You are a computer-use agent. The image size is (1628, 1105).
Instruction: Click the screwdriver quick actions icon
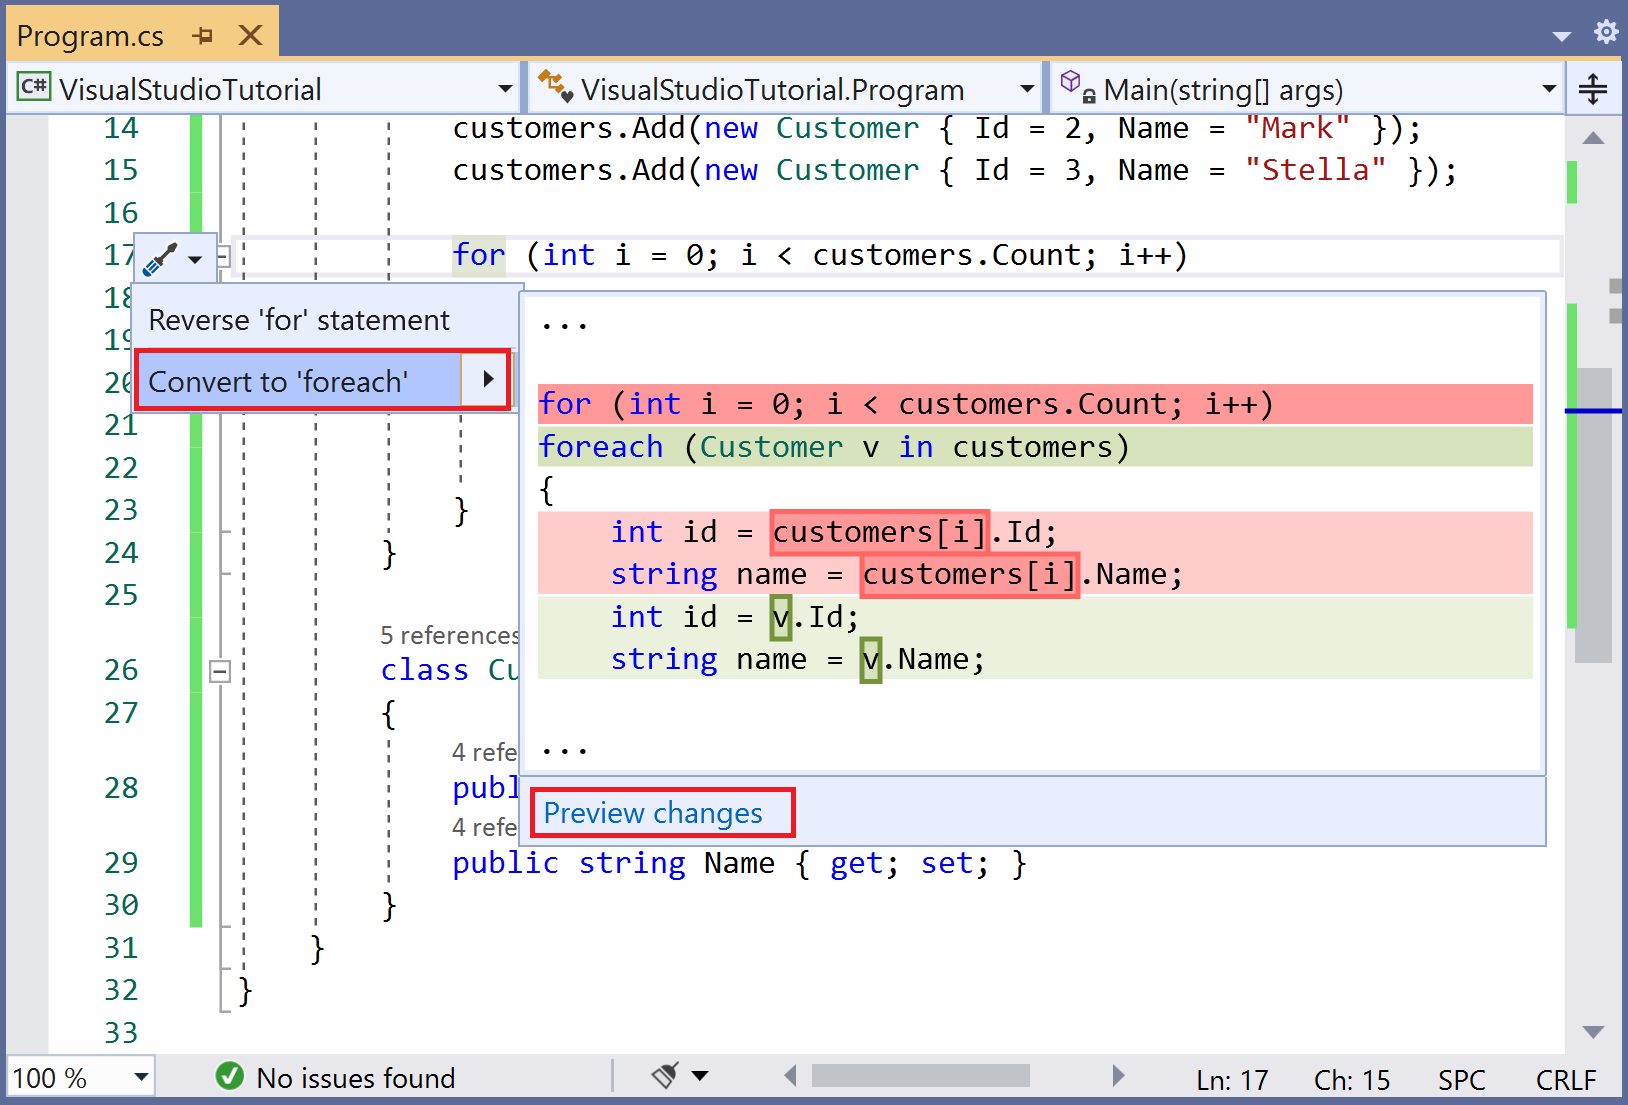pos(161,259)
